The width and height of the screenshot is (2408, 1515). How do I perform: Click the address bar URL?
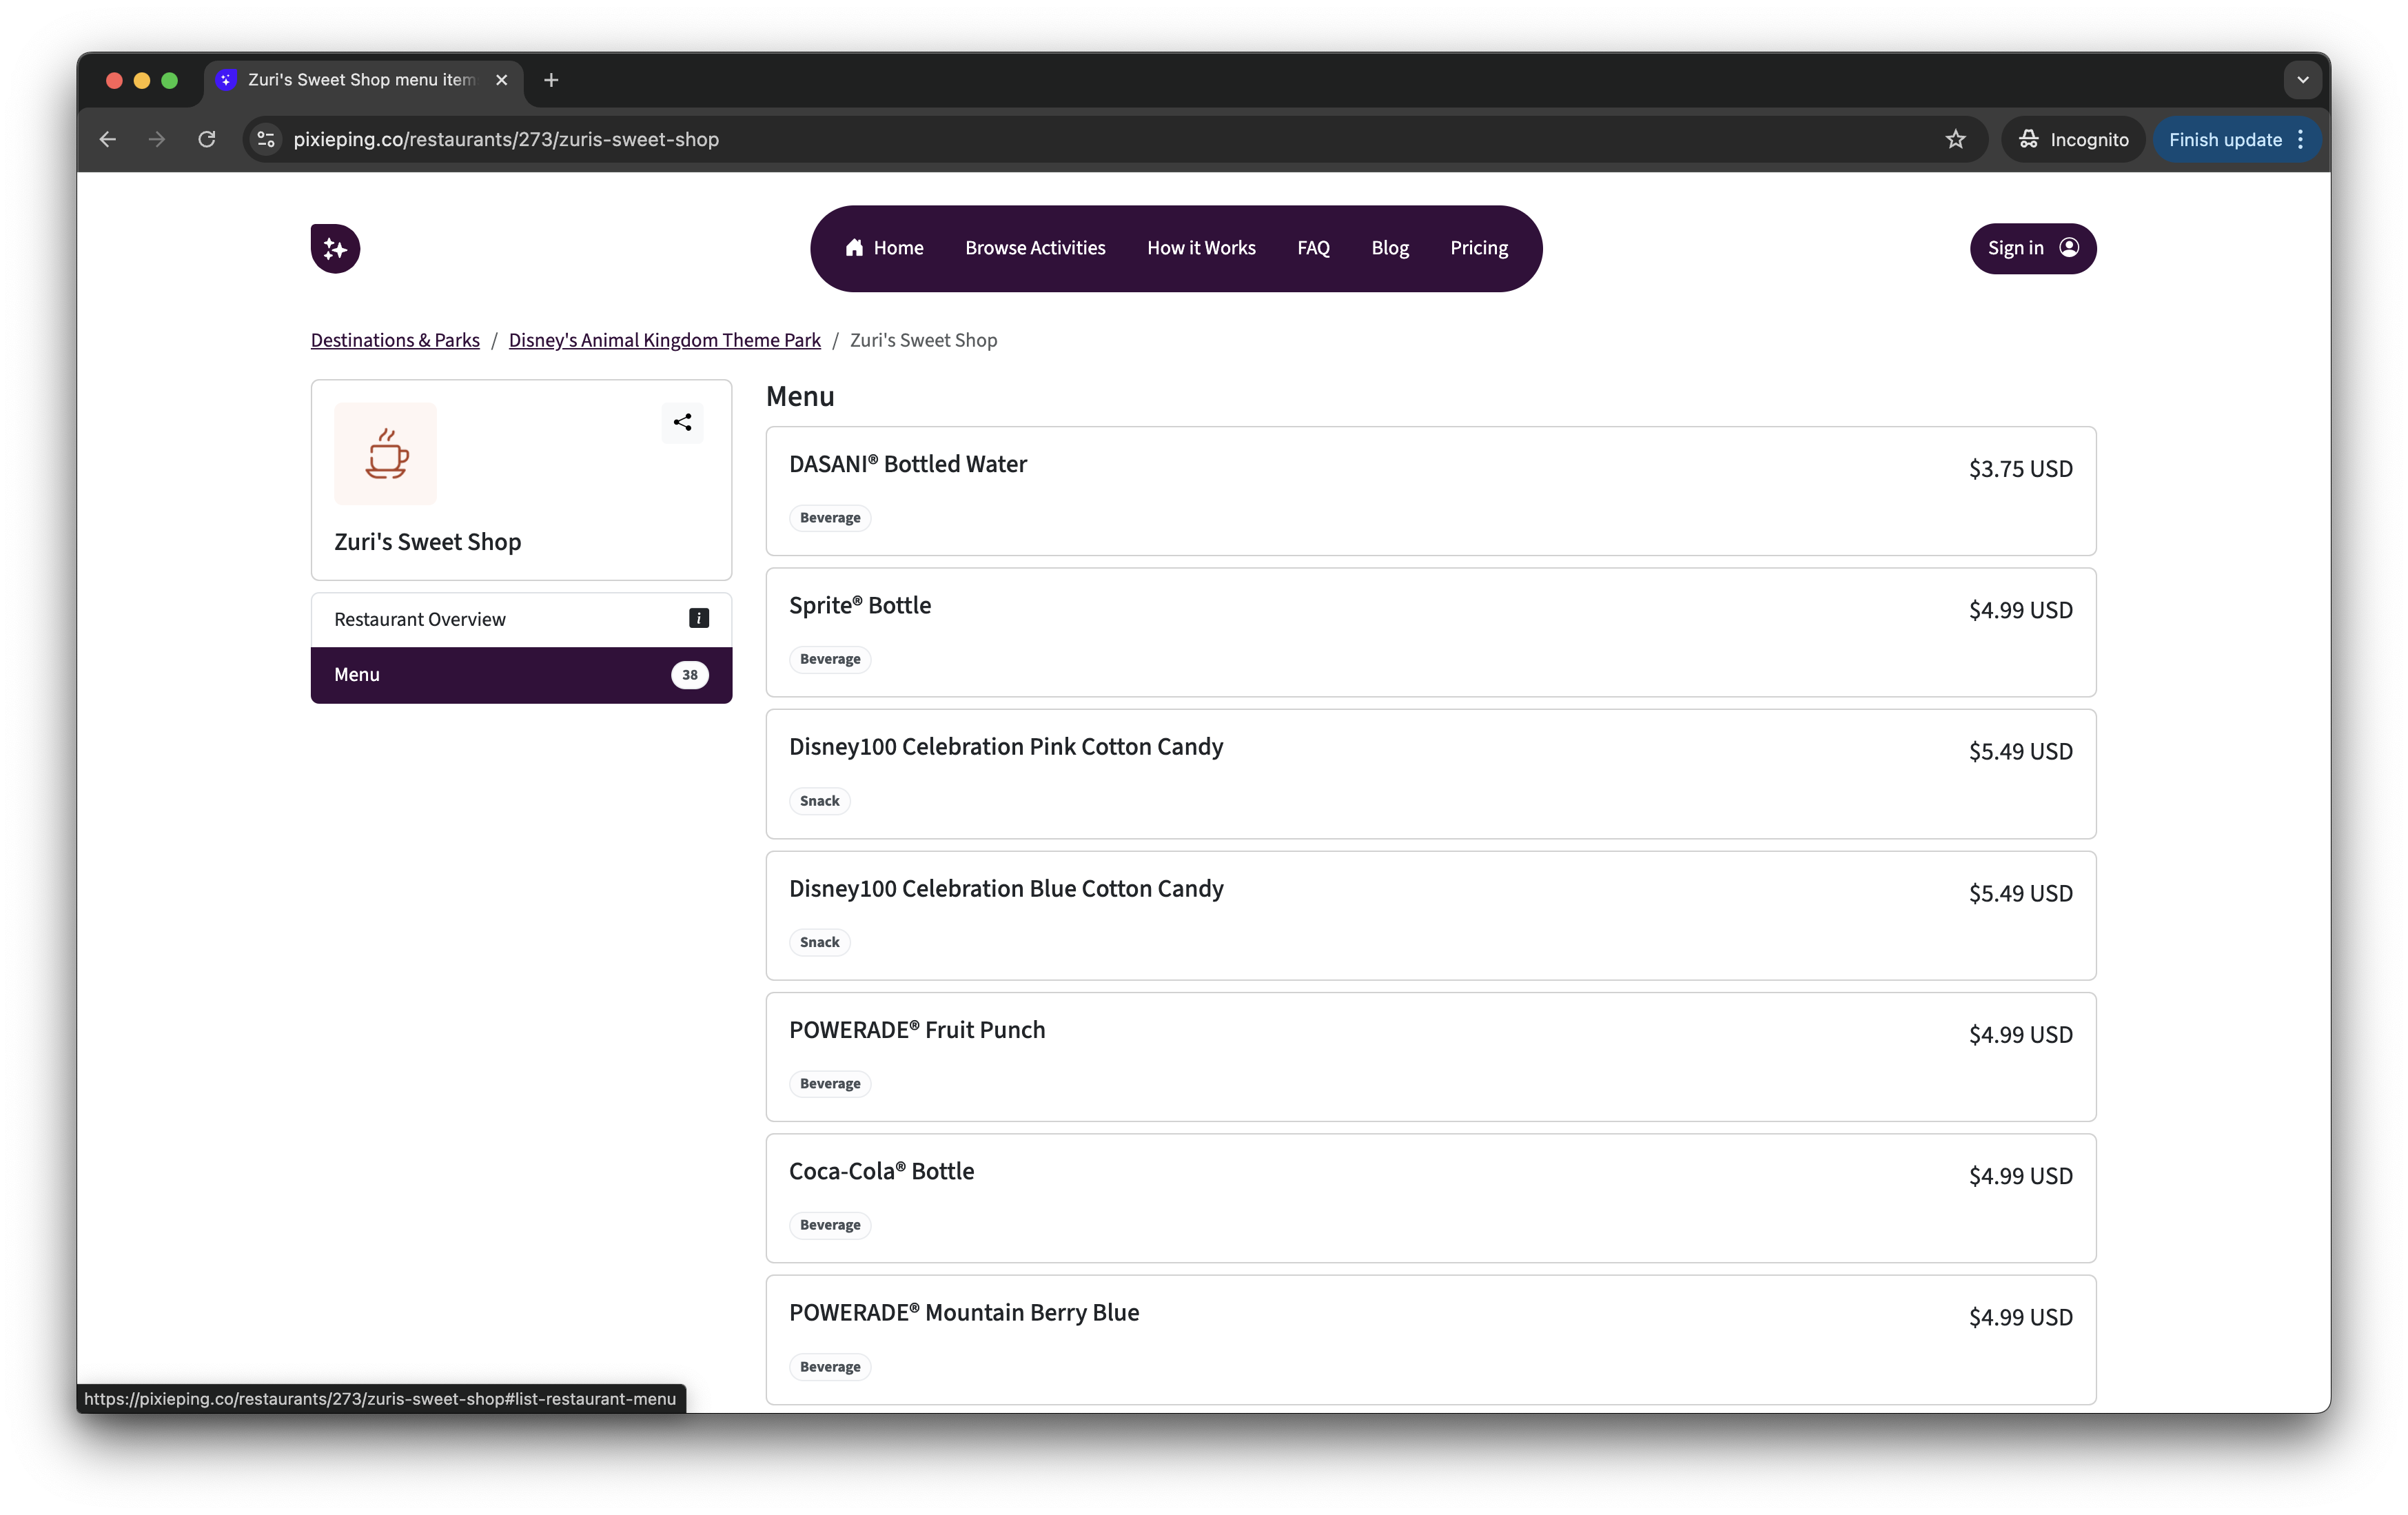pos(506,139)
